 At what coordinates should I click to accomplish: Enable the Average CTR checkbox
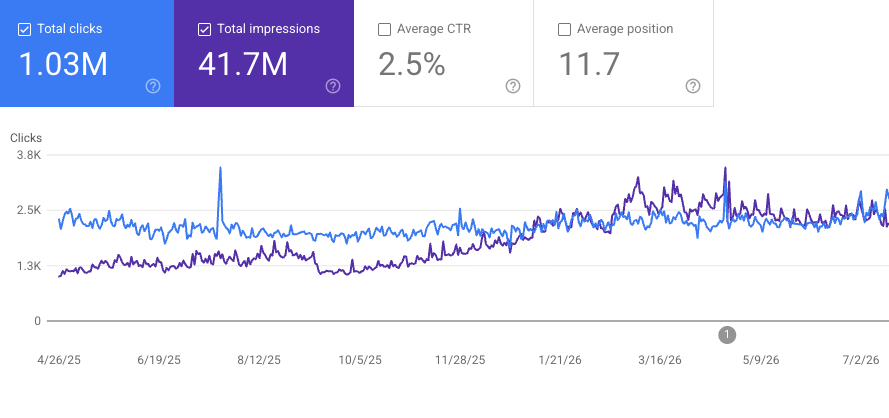pos(384,29)
